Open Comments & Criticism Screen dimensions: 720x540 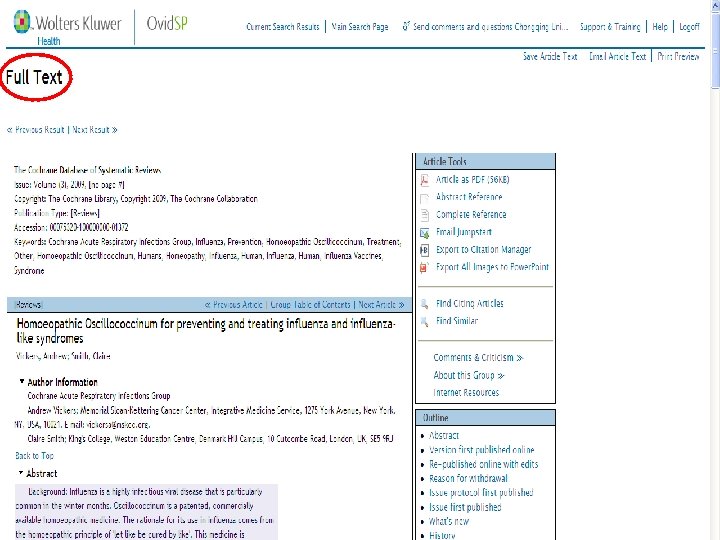(x=478, y=358)
